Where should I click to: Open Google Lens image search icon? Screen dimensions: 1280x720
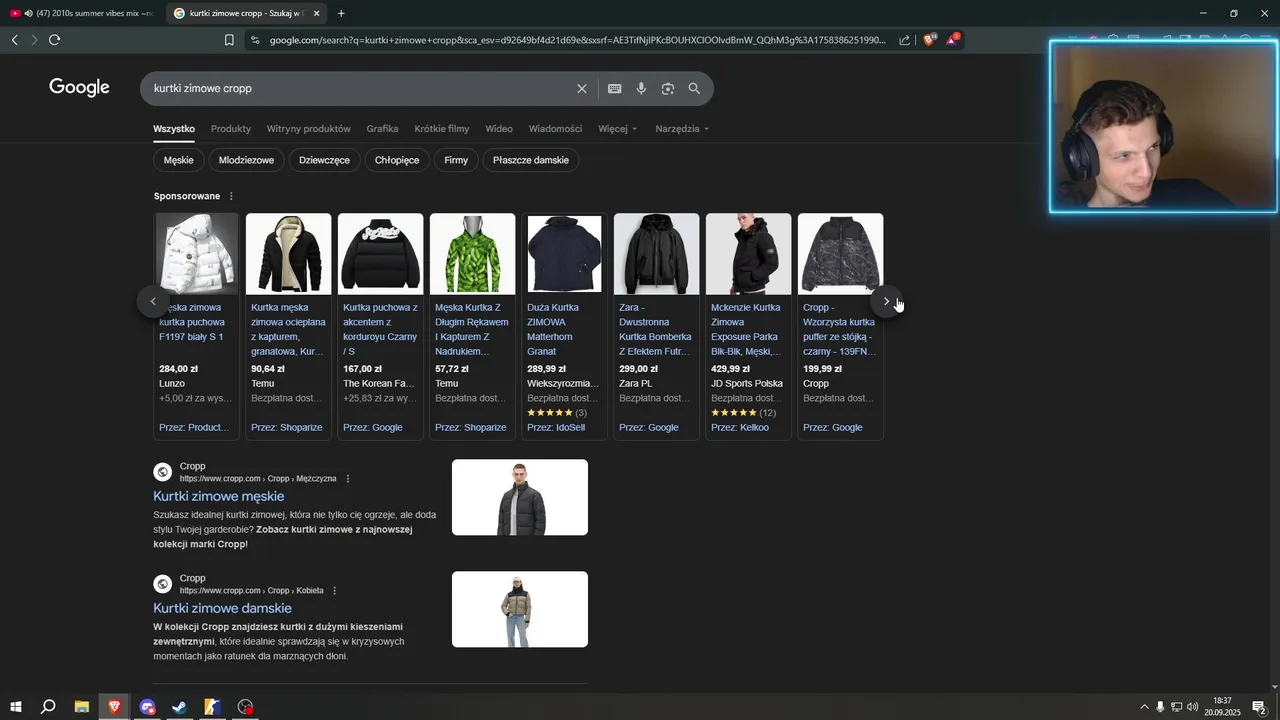(x=668, y=89)
